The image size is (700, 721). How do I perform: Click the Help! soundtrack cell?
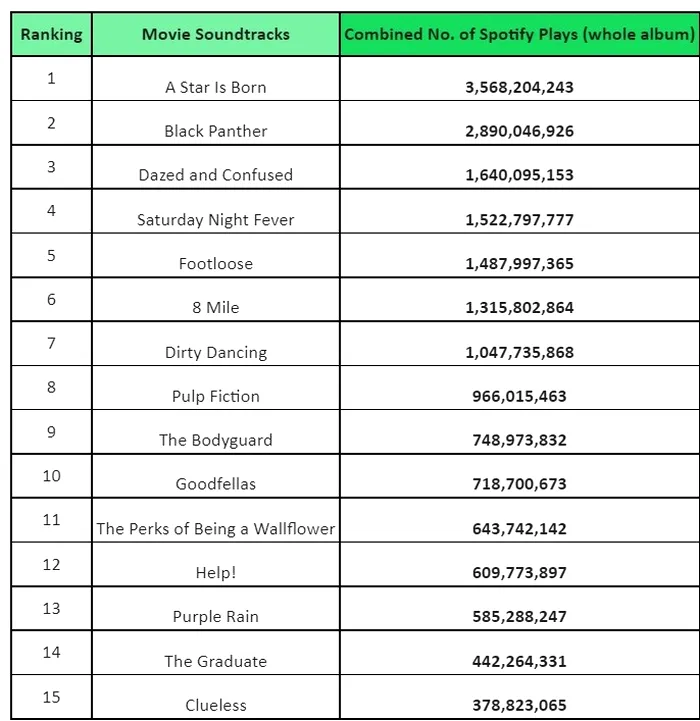tap(215, 573)
